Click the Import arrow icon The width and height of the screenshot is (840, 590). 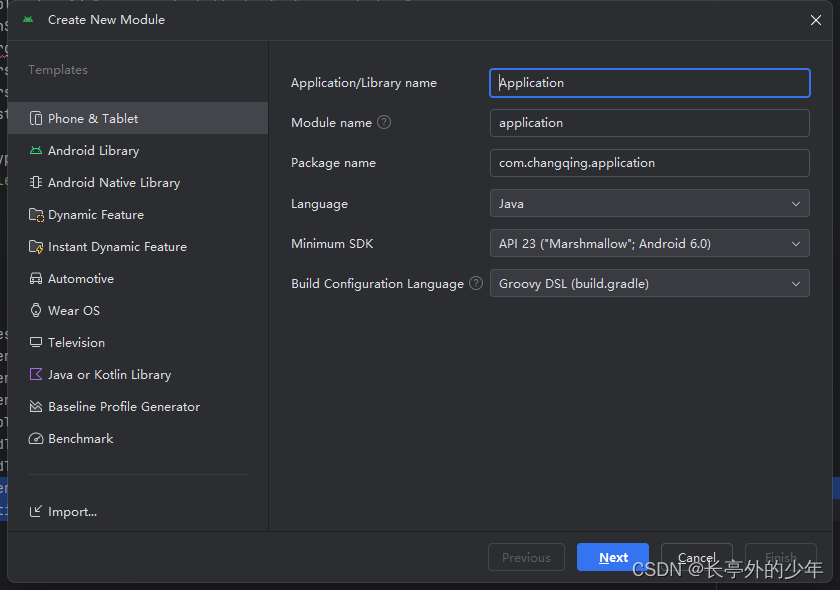pyautogui.click(x=36, y=512)
